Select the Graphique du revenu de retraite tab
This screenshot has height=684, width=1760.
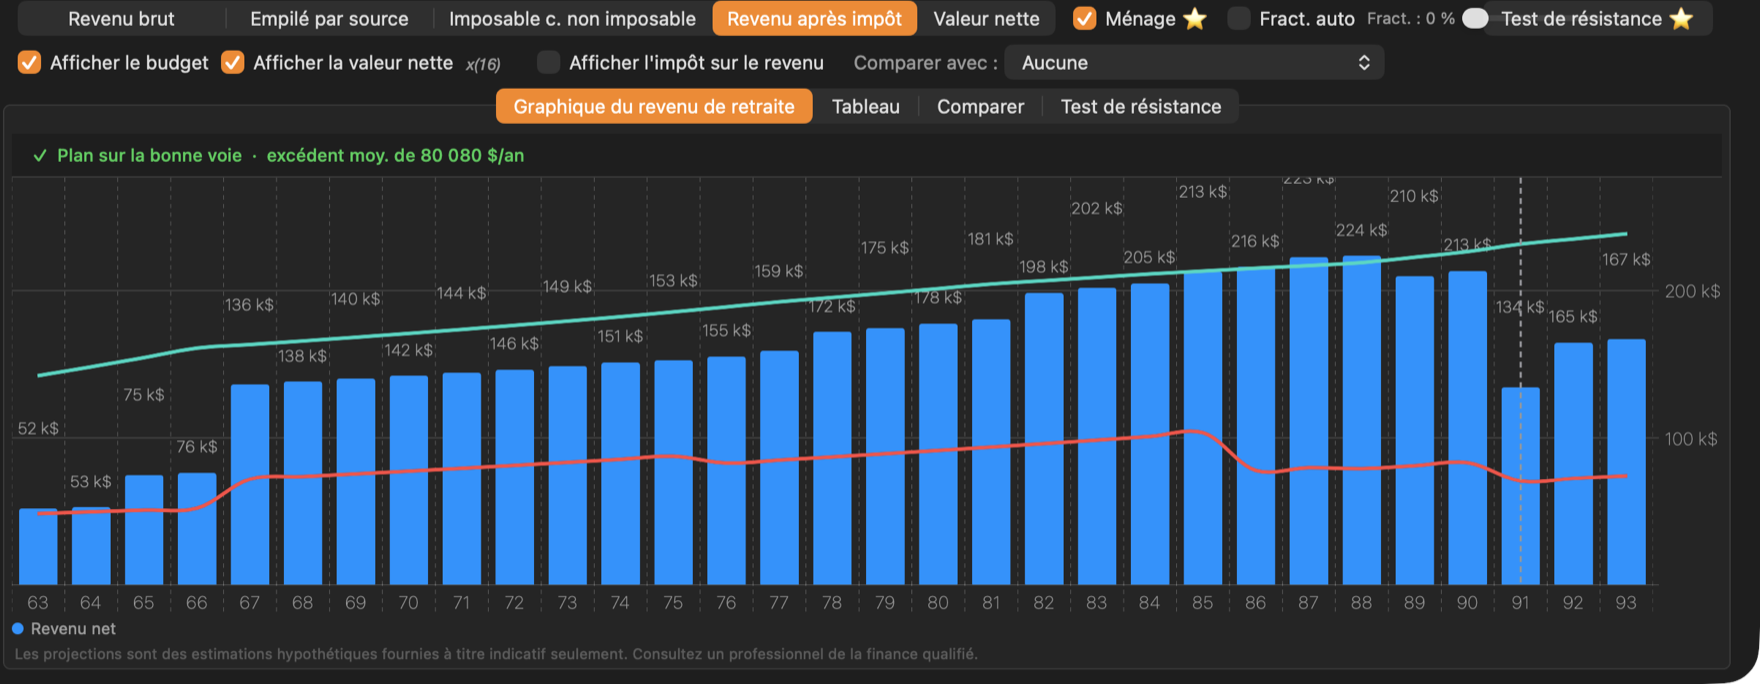click(654, 107)
